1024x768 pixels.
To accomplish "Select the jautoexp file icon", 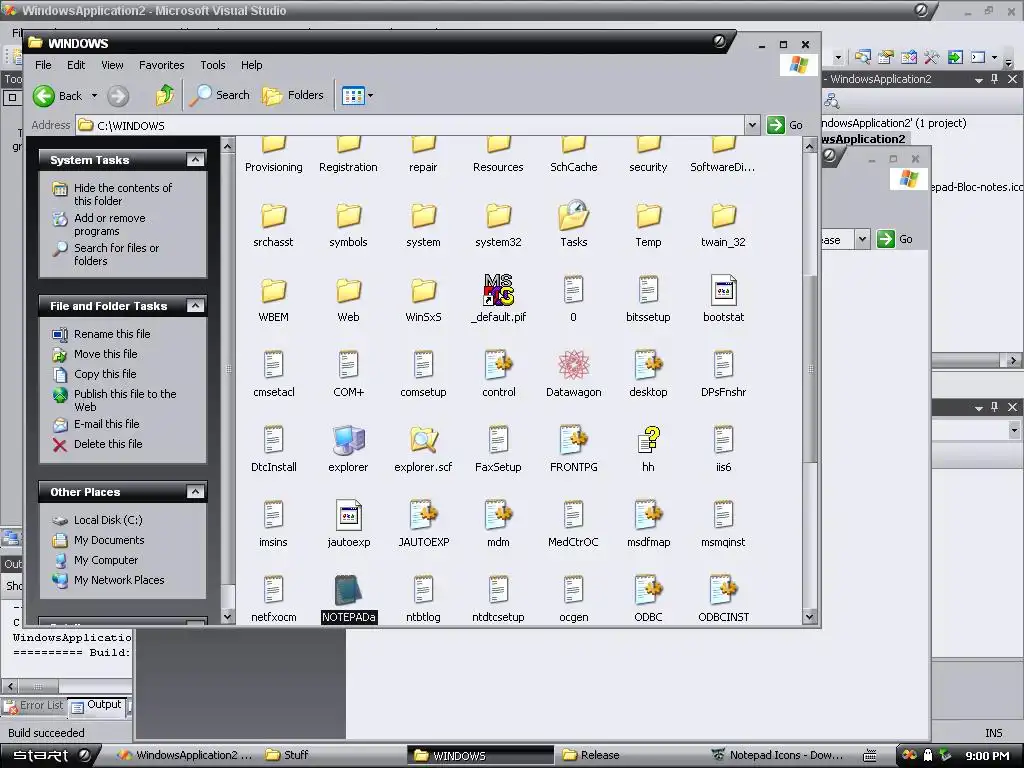I will pyautogui.click(x=348, y=515).
